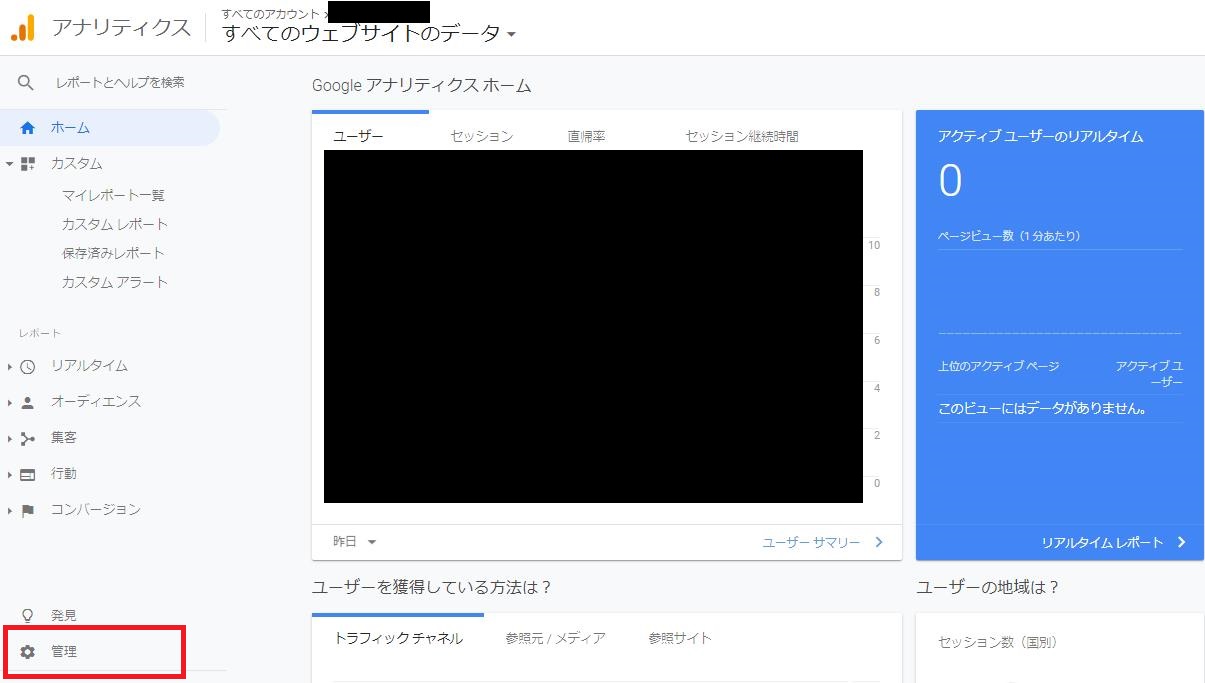Click the Google Analytics logo icon
1205x683 pixels.
coord(23,28)
